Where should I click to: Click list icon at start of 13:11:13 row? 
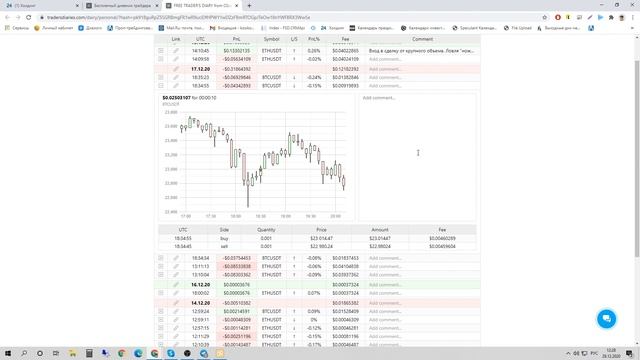[161, 266]
